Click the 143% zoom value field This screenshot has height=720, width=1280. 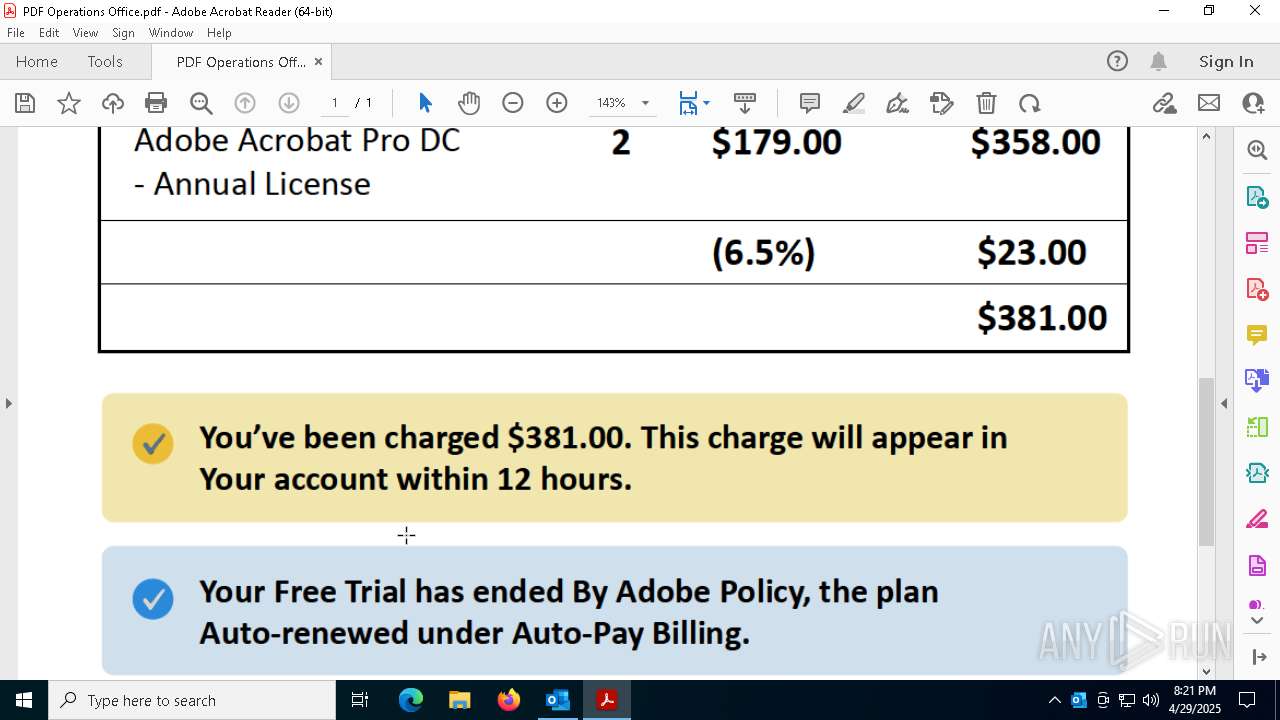[x=611, y=103]
